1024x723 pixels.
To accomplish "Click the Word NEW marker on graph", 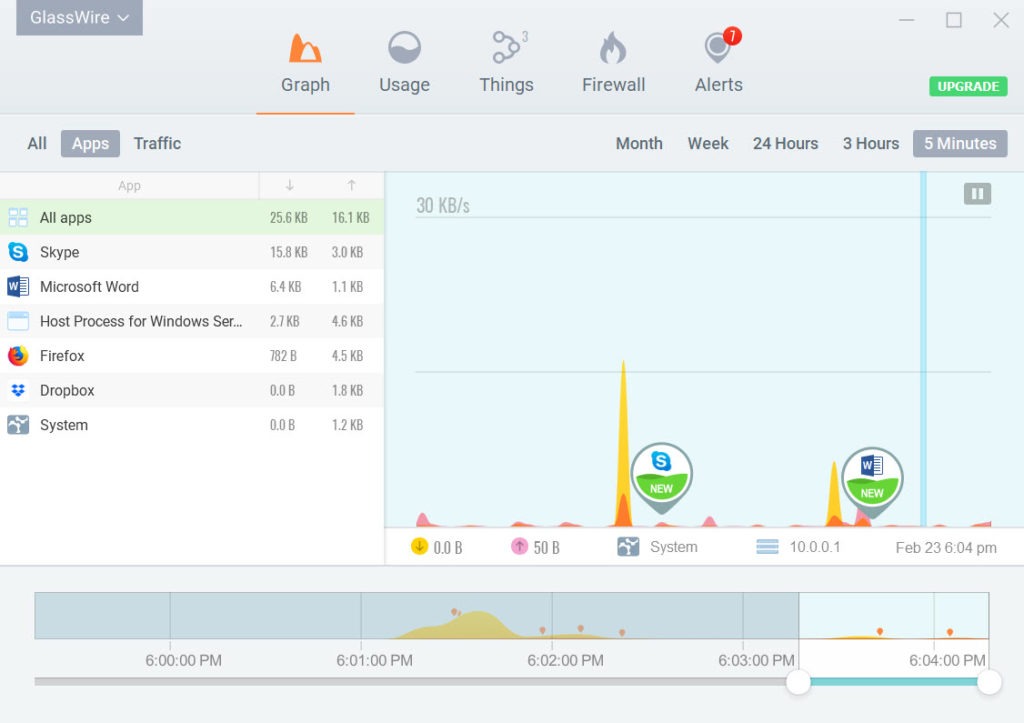I will pyautogui.click(x=872, y=481).
